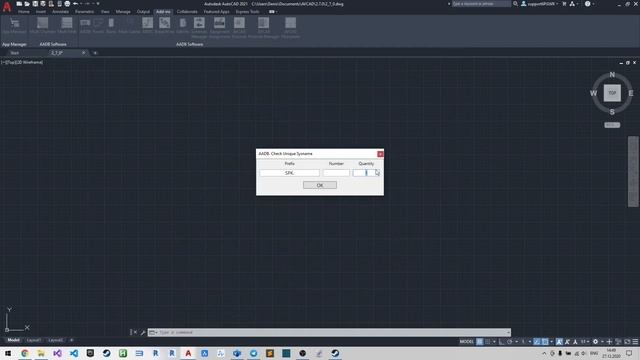Show hidden system tray icons
This screenshot has width=640, height=360.
(544, 353)
